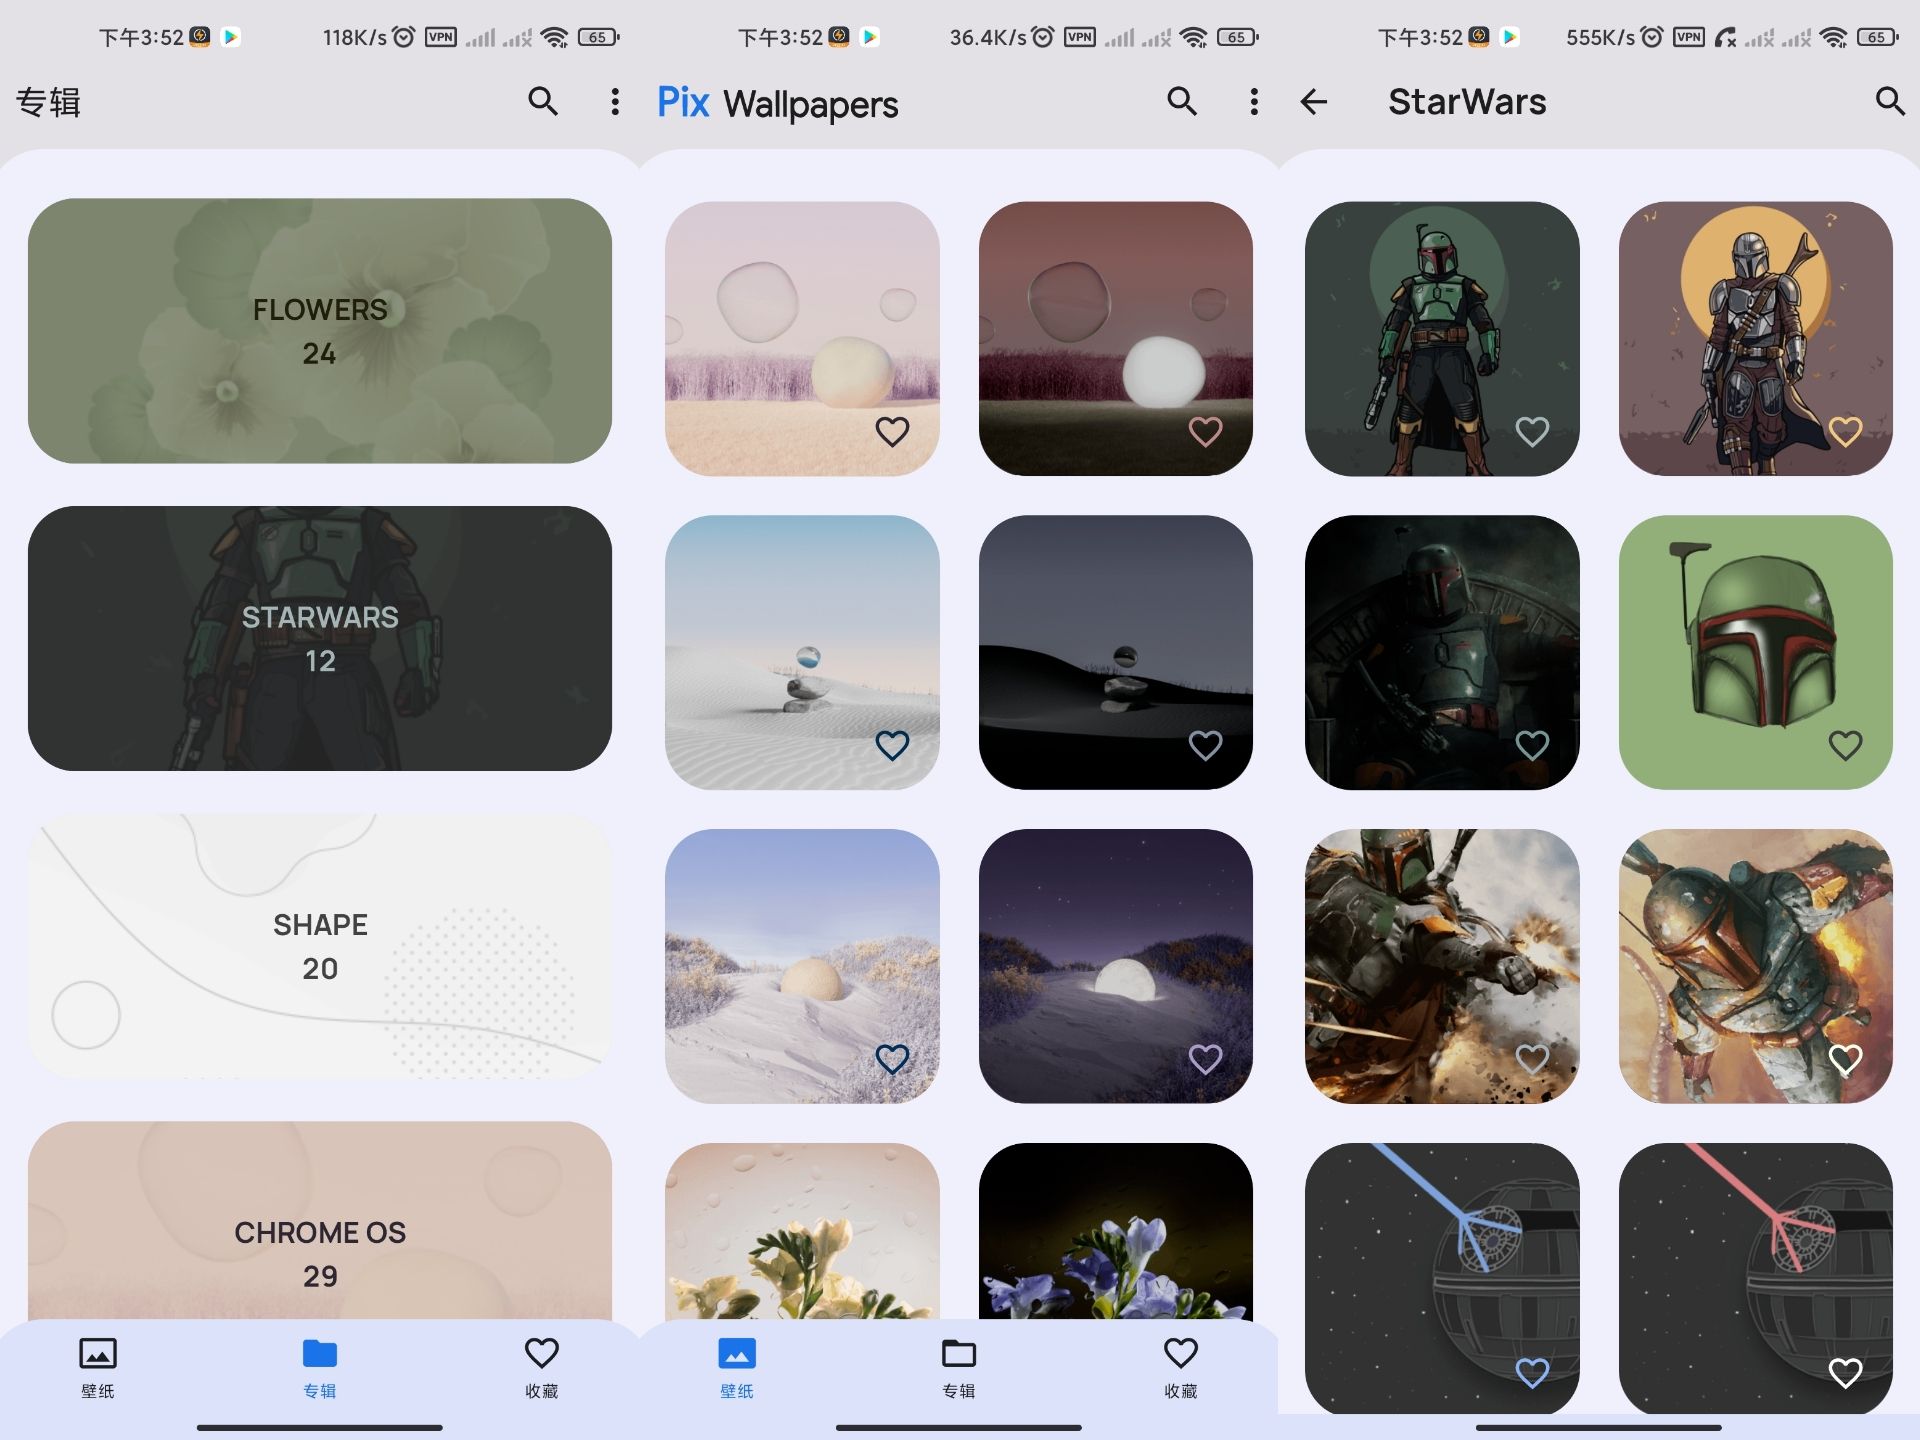Viewport: 1920px width, 1440px height.
Task: Open the jetpack Boba Fett tentacle thumbnail
Action: pos(1756,966)
